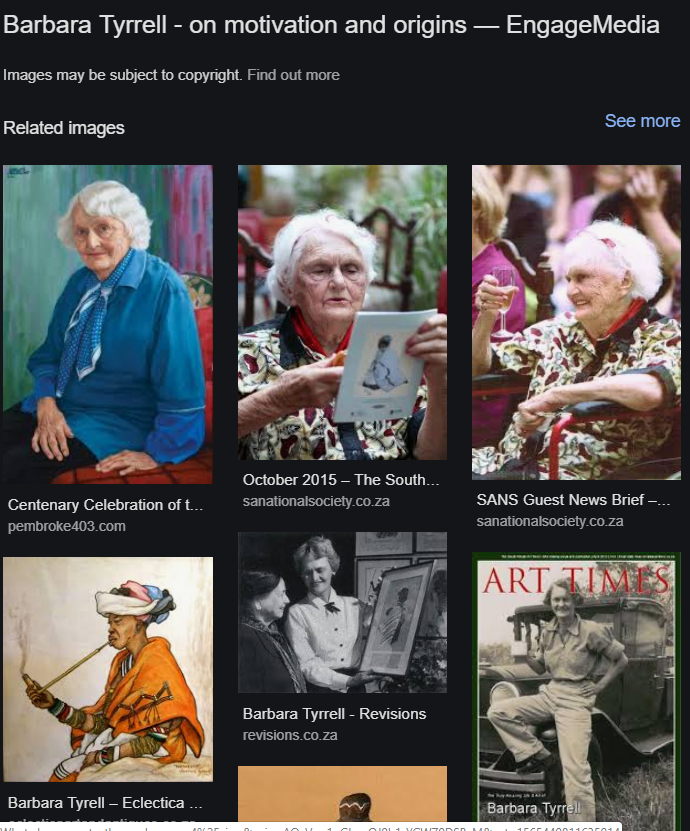Open the black-and-white framed artwork photo
690x831 pixels.
342,612
